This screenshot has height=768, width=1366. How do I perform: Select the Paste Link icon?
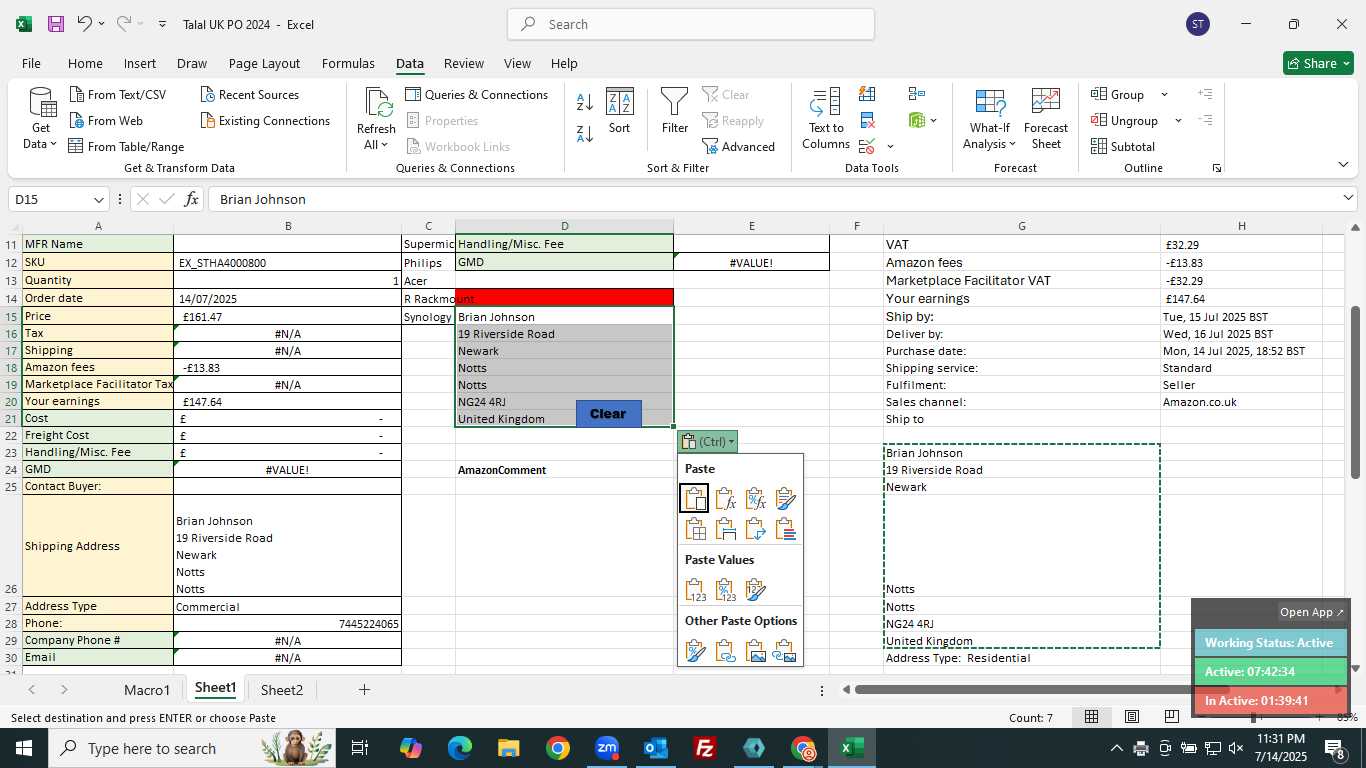tap(725, 651)
